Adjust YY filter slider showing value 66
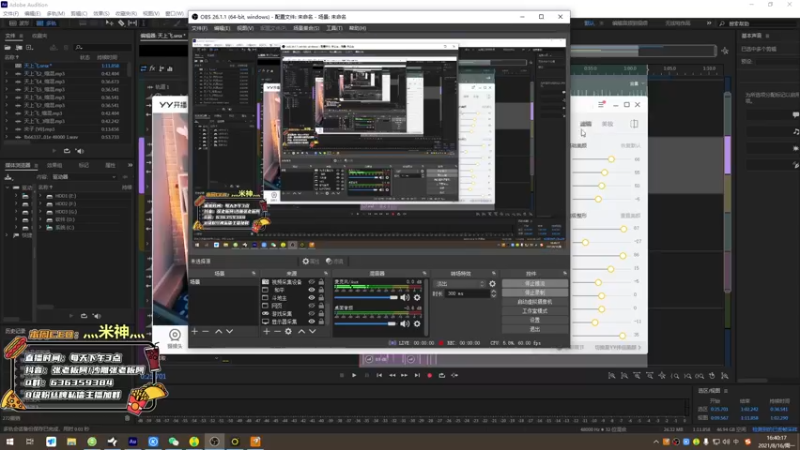Viewport: 800px width, 450px height. [x=611, y=159]
